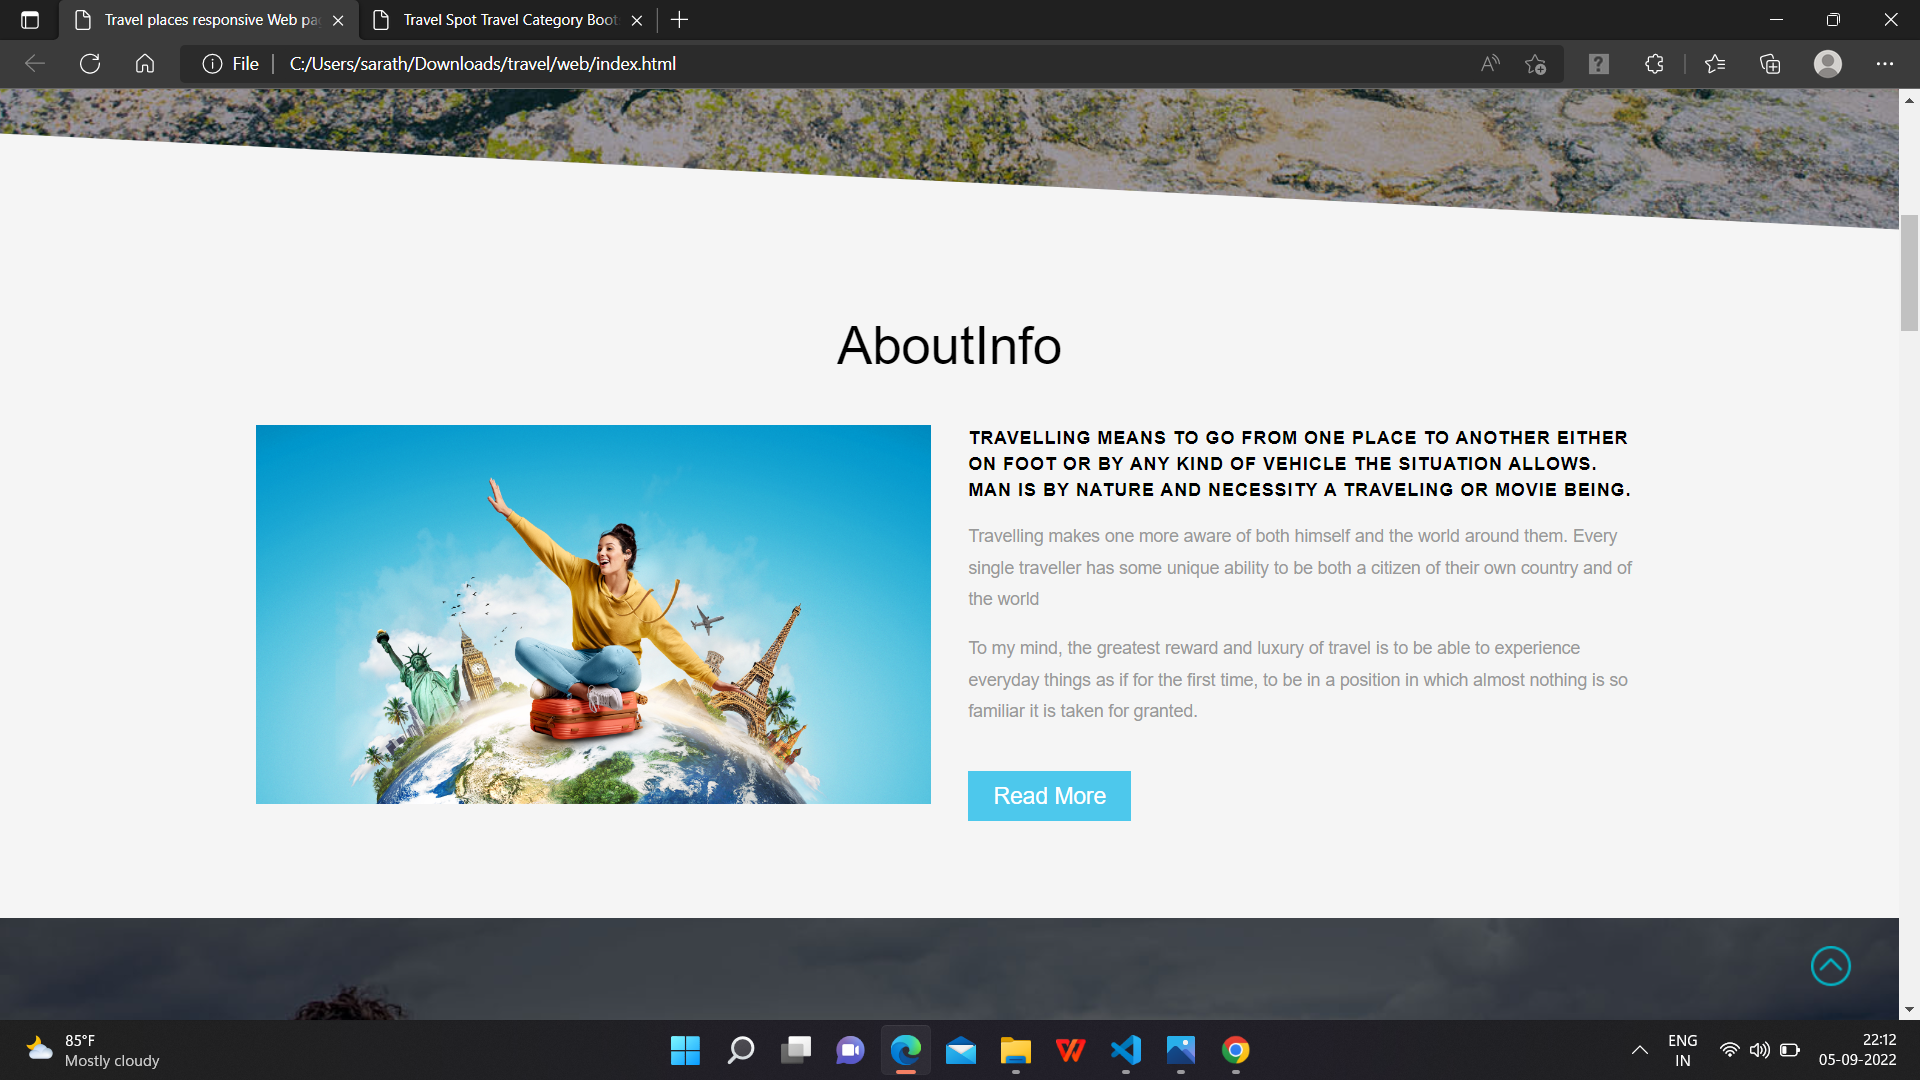Viewport: 1920px width, 1080px height.
Task: Click the browser refresh icon
Action: (90, 64)
